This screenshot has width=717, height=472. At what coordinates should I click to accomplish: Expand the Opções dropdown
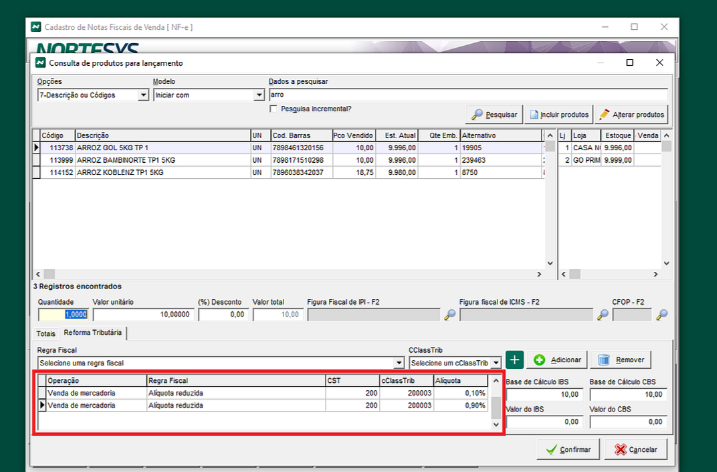pos(143,95)
